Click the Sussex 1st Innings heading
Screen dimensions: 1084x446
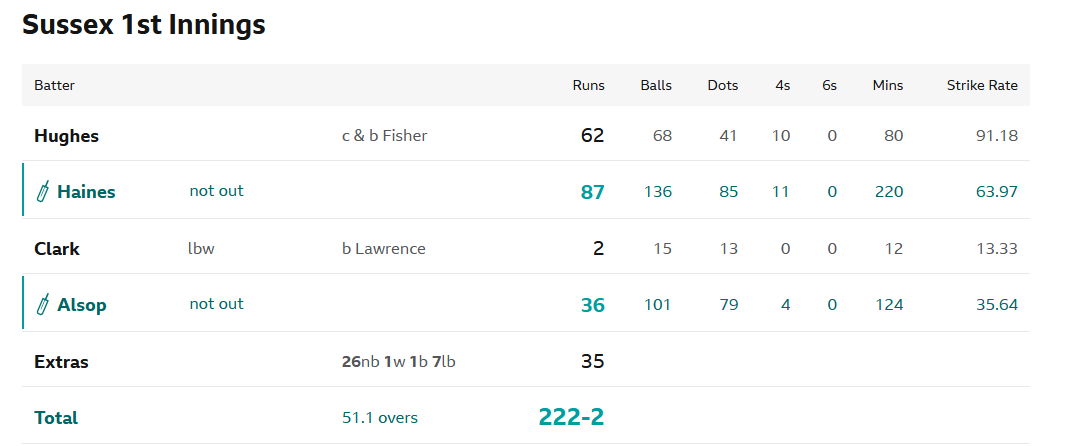click(x=144, y=25)
